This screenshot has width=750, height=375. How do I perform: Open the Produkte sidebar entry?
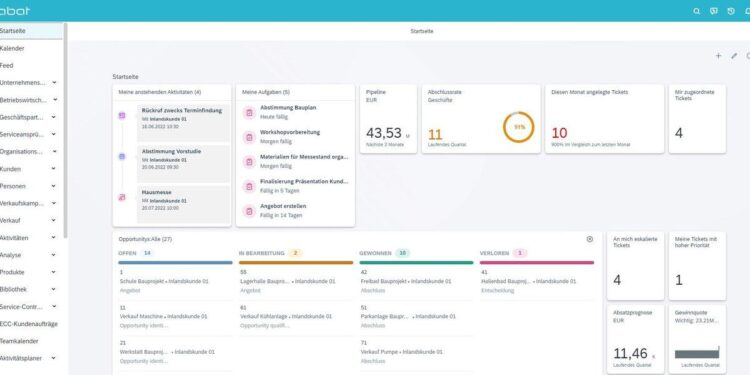point(31,272)
